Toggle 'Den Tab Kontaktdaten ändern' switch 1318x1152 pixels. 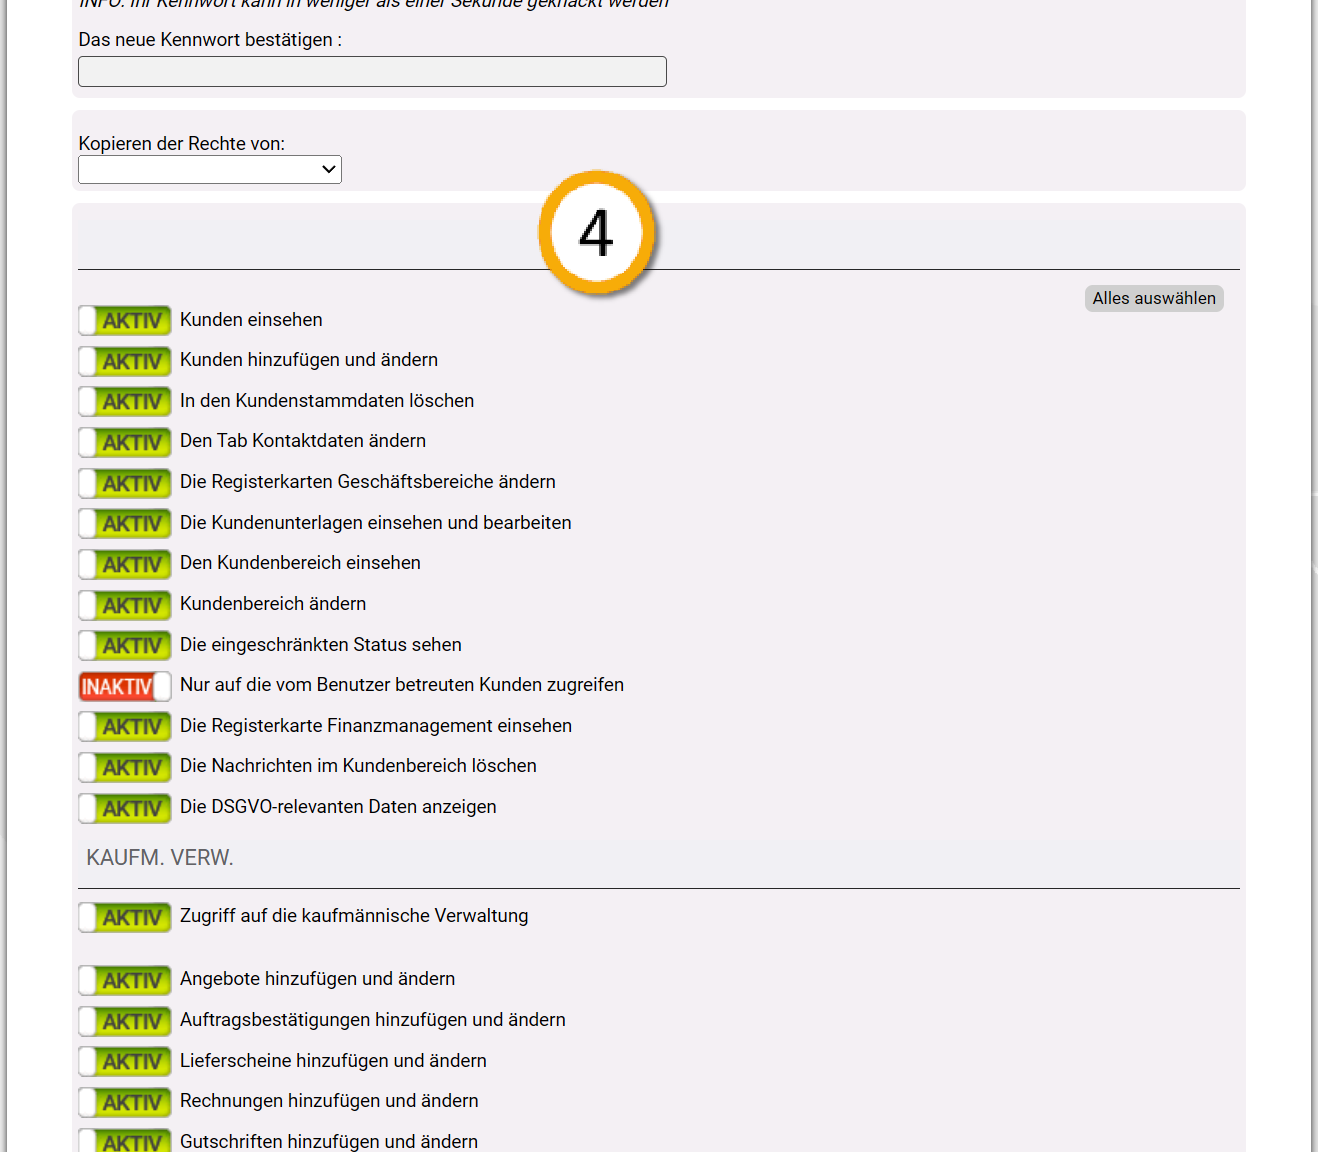(125, 442)
